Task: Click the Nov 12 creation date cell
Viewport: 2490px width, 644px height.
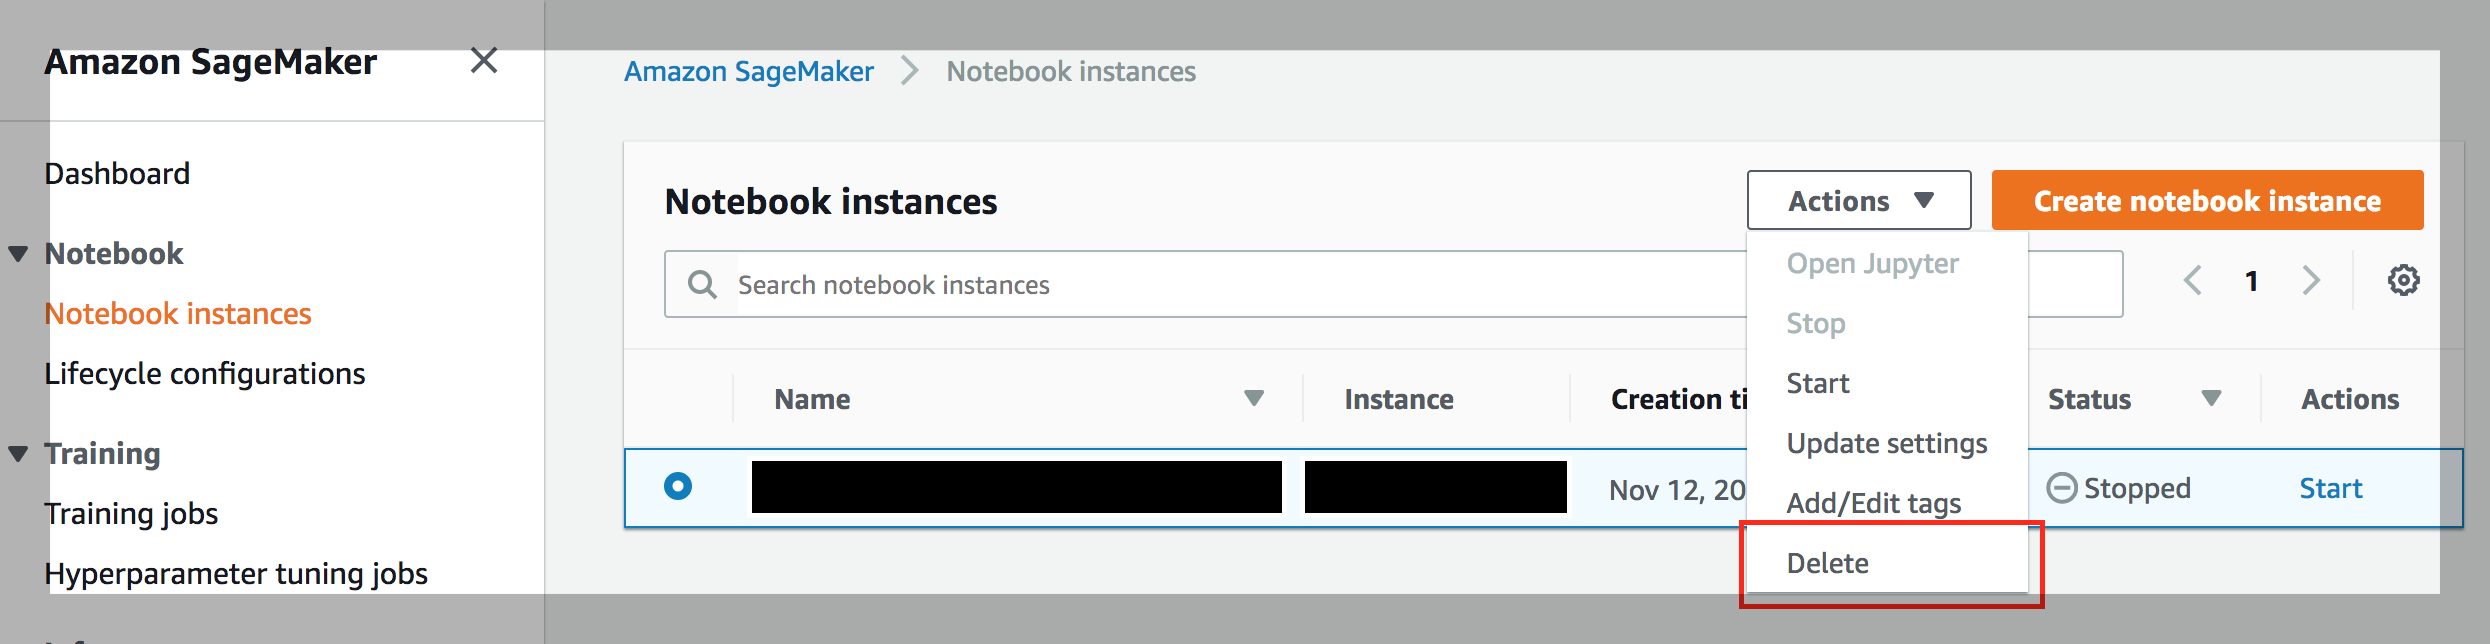Action: [x=1677, y=490]
